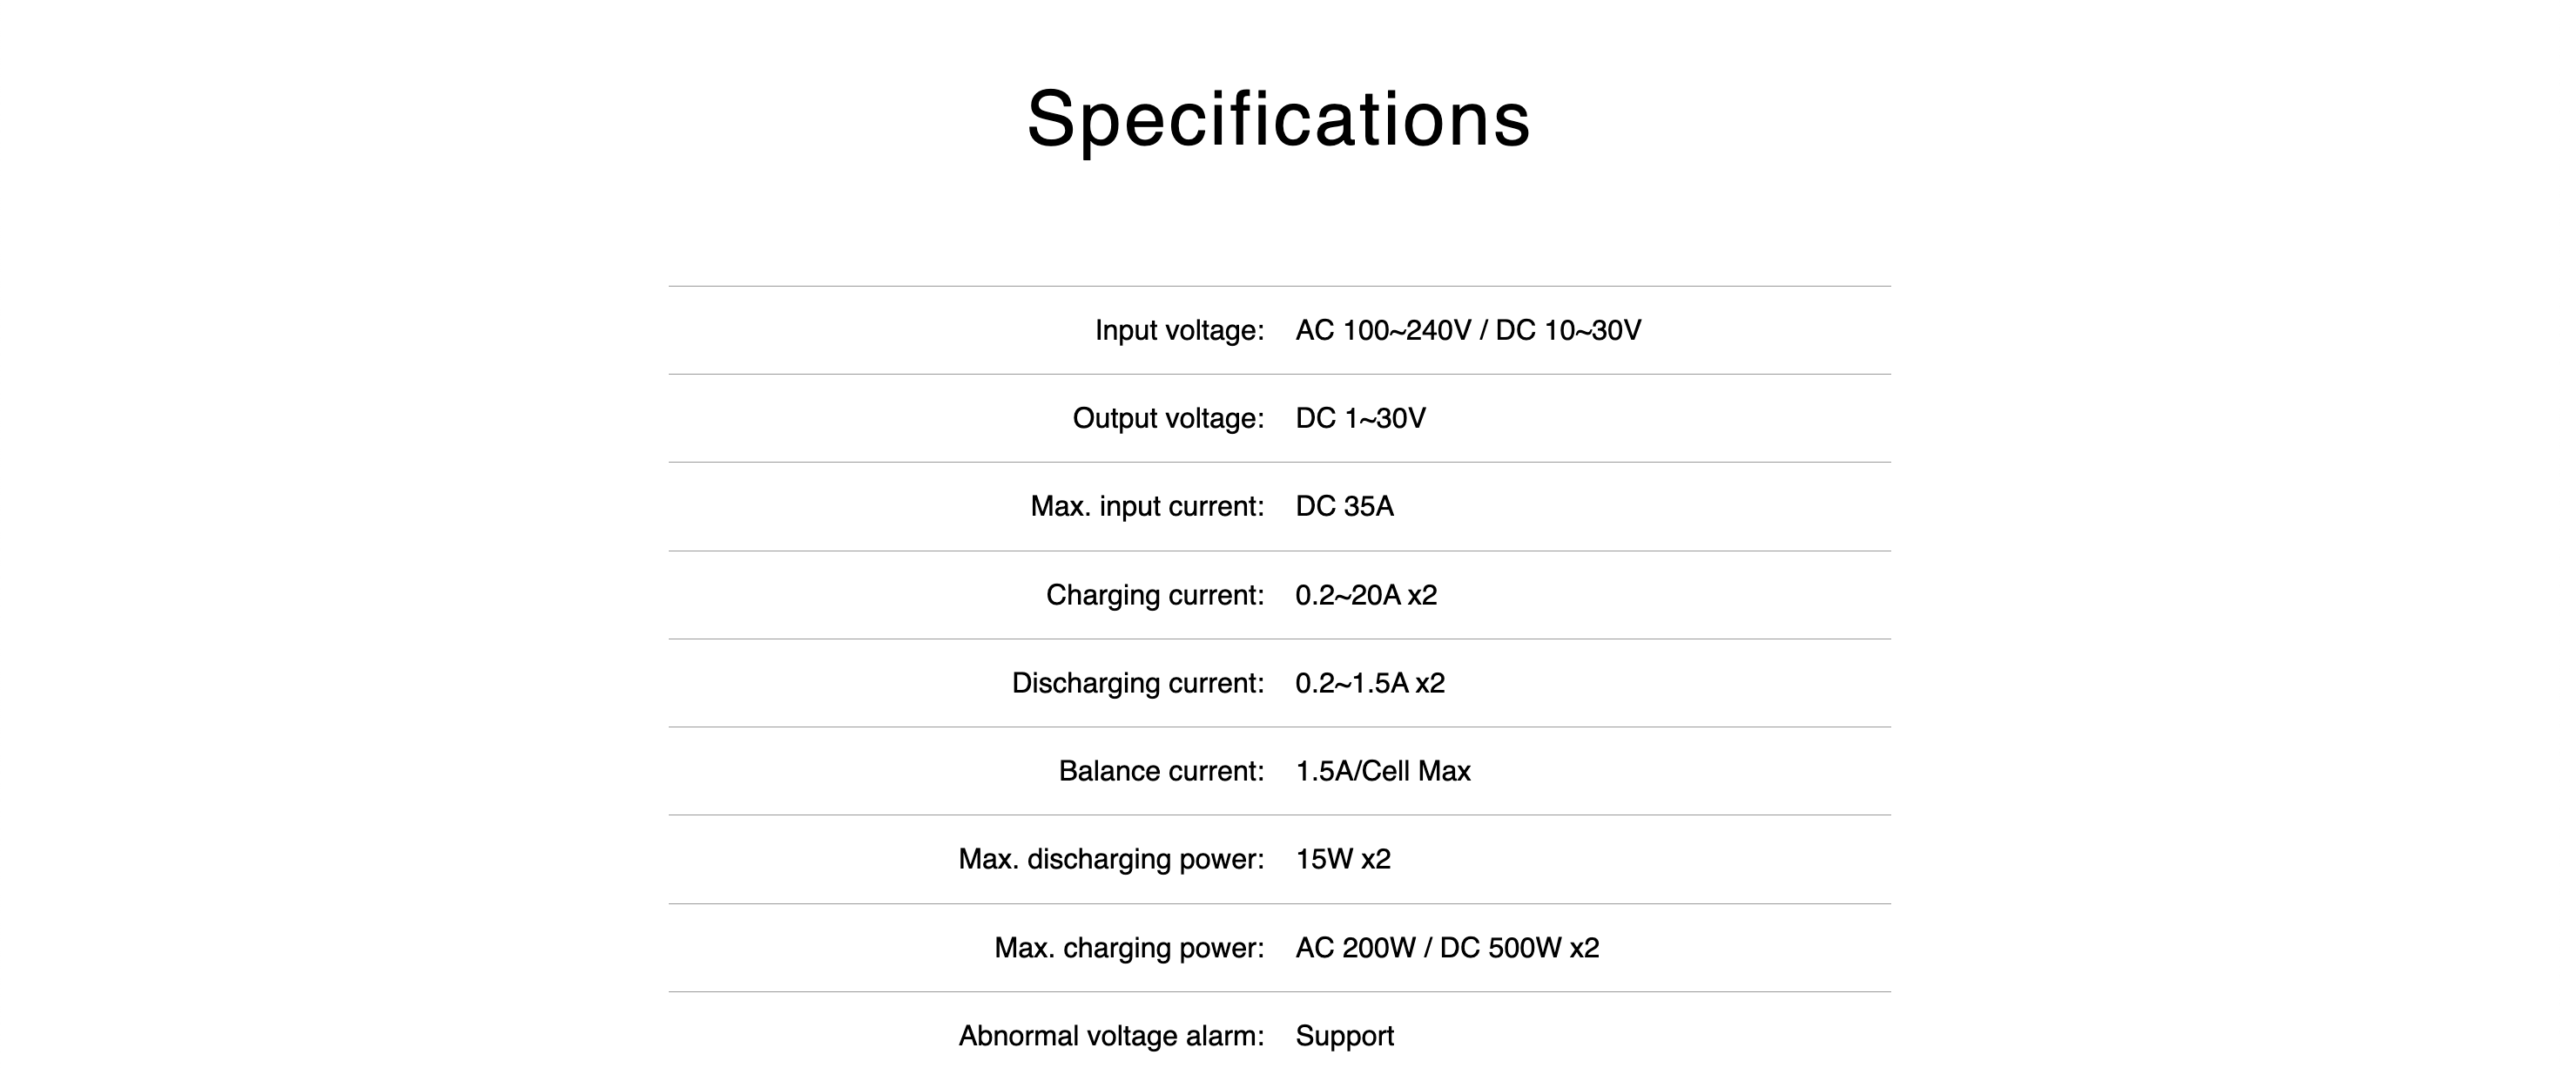Image resolution: width=2560 pixels, height=1075 pixels.
Task: Click the 0.2~1.5A x2 value
Action: click(1370, 683)
